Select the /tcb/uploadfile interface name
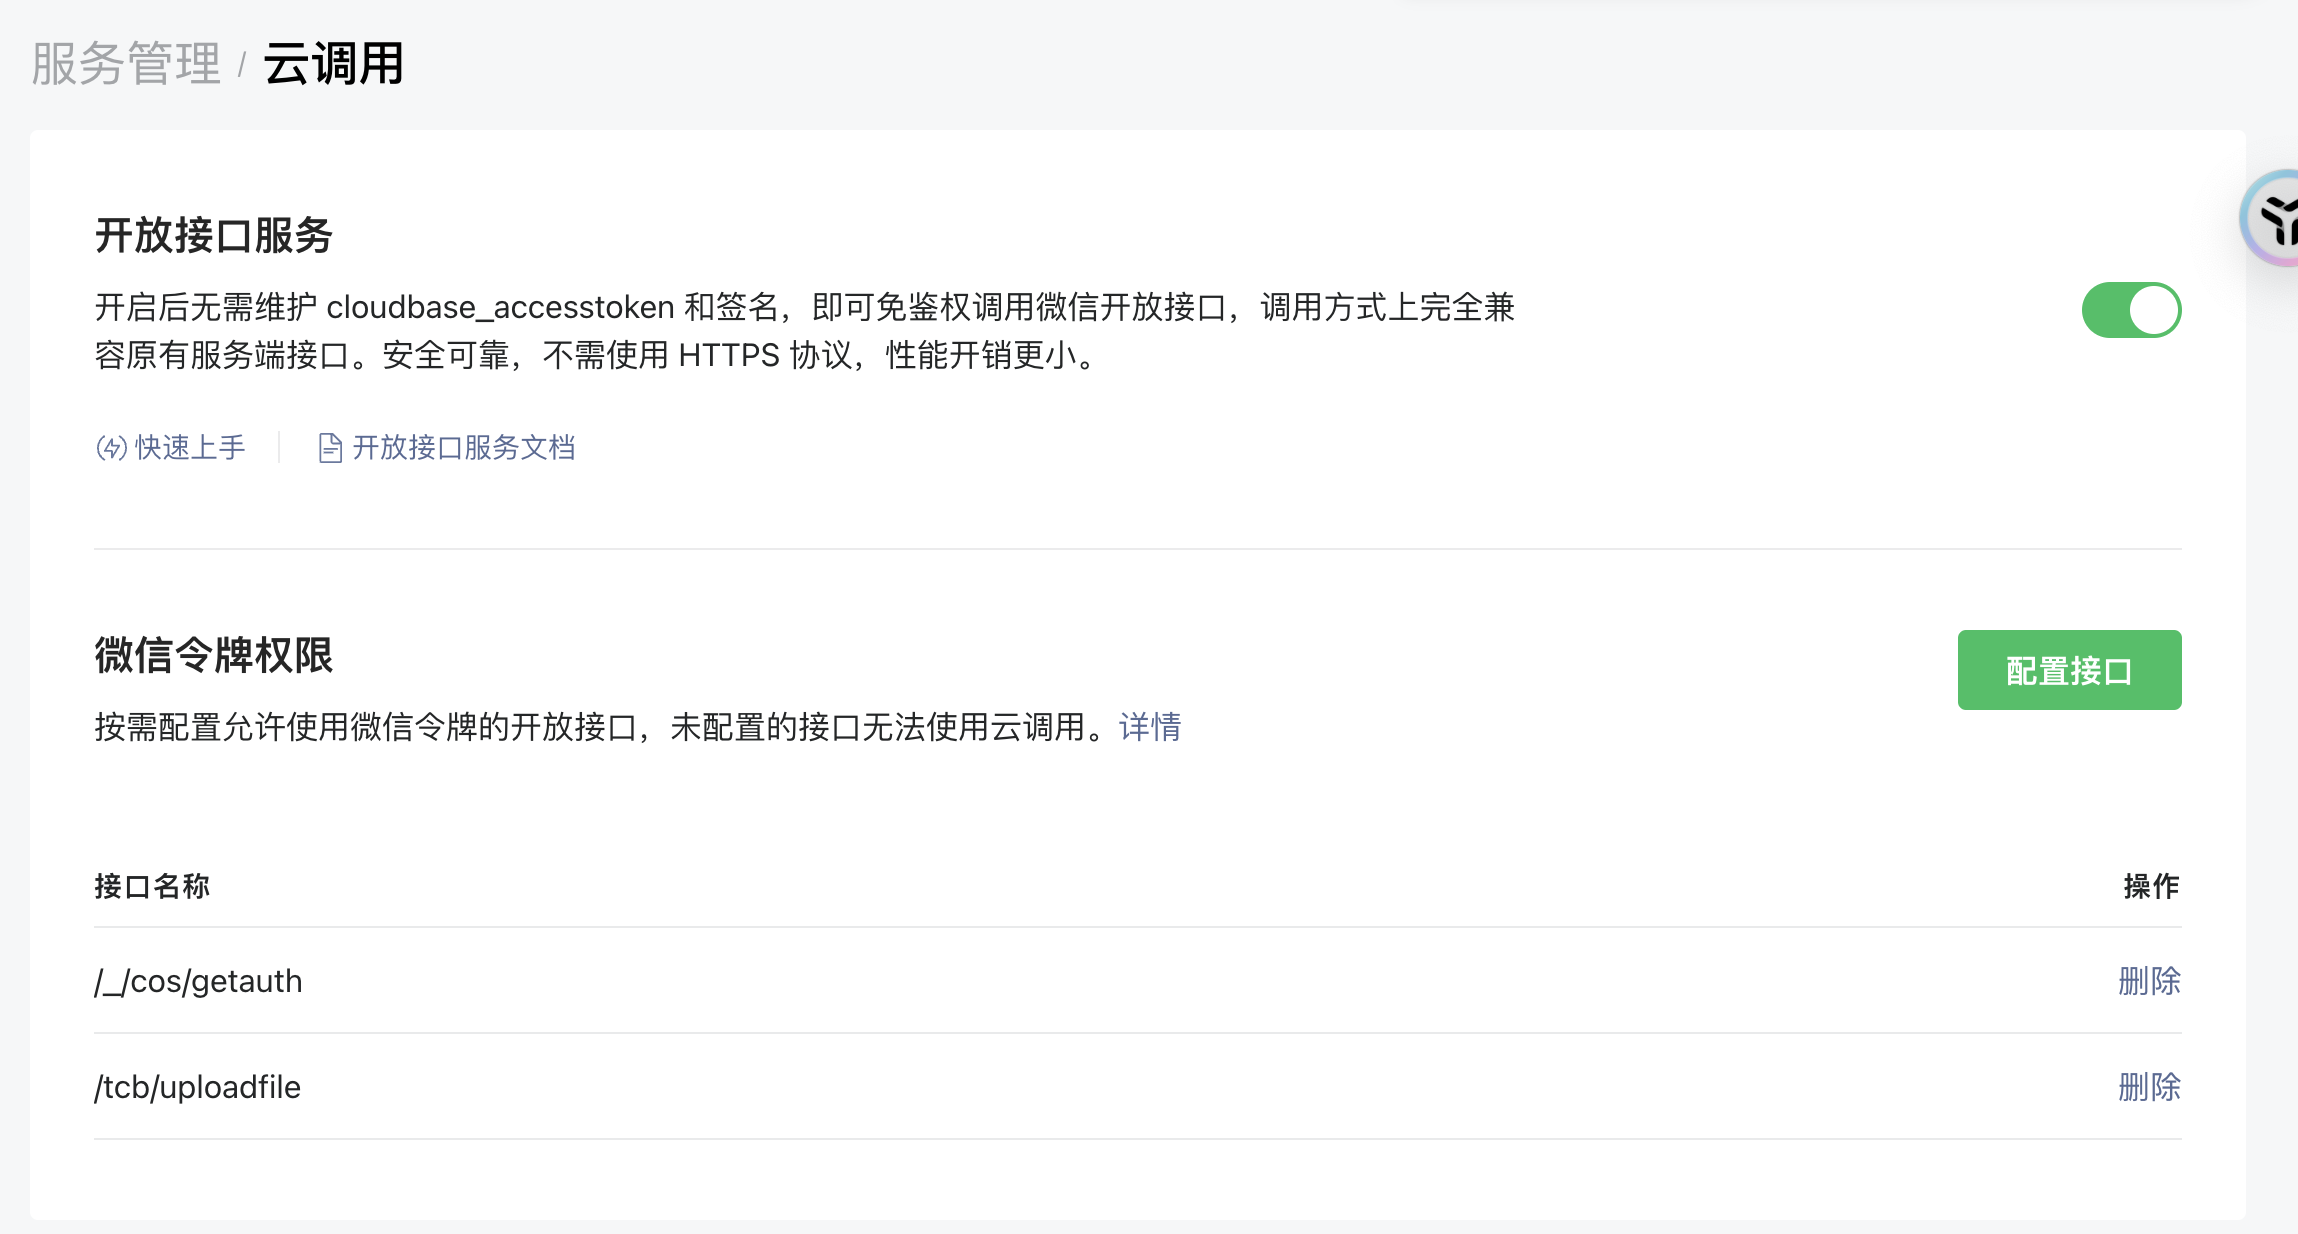This screenshot has width=2298, height=1234. [198, 1088]
